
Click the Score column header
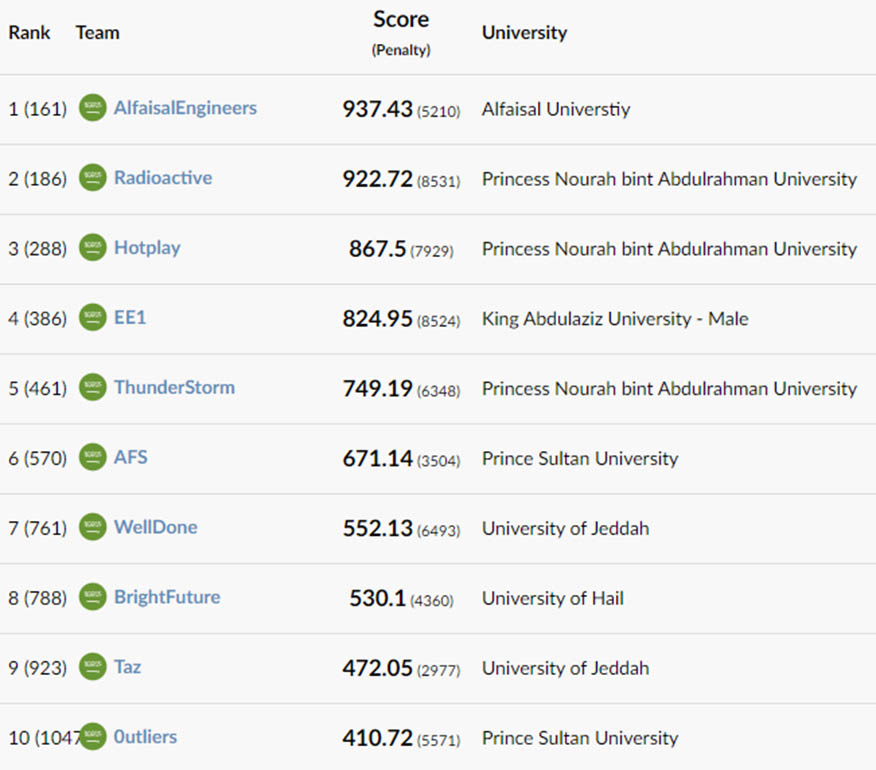coord(401,20)
